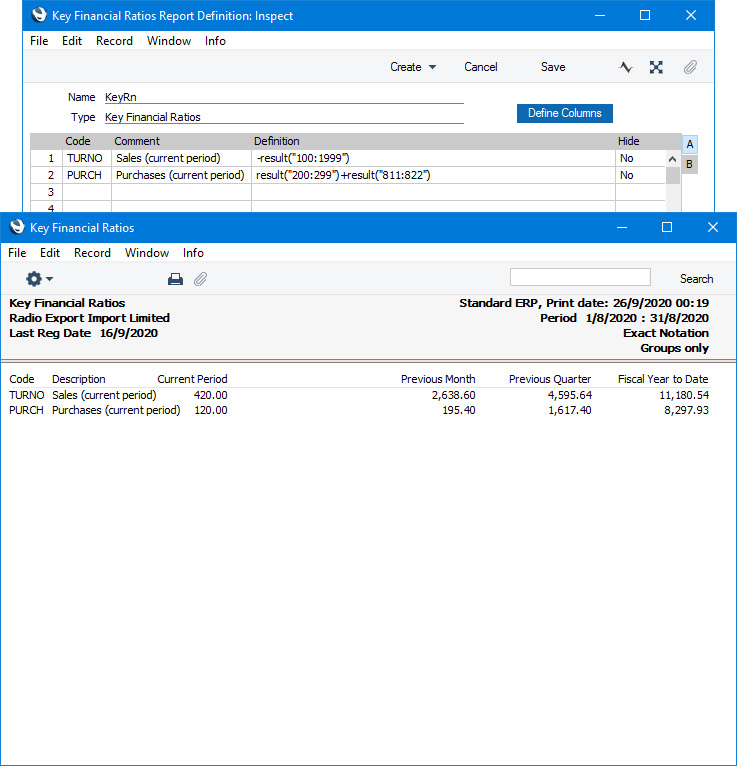Click scroll-up arrow in definition matrix

click(673, 159)
